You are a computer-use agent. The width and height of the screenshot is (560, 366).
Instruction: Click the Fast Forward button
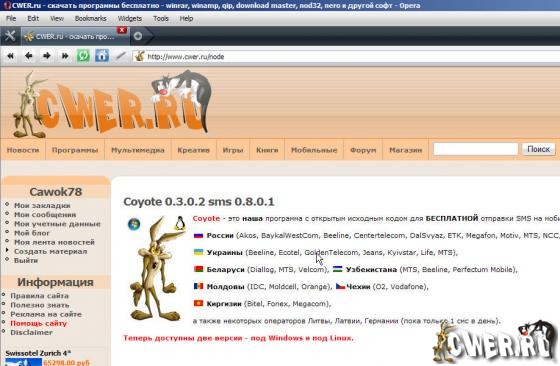65,56
